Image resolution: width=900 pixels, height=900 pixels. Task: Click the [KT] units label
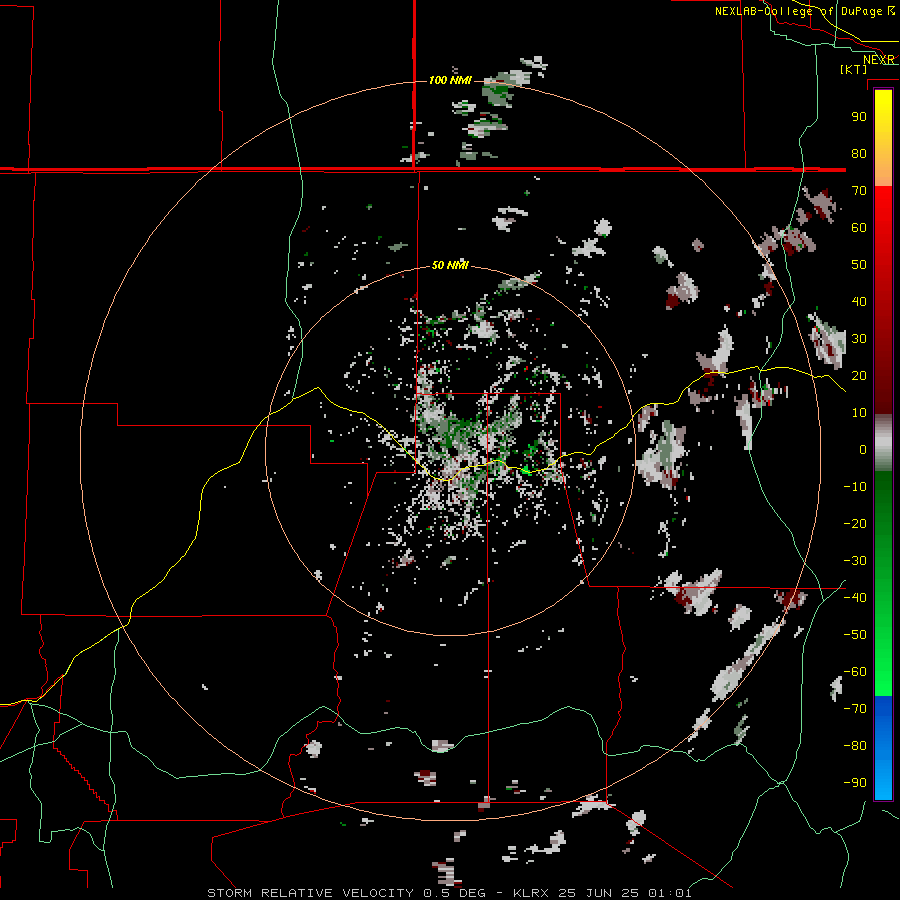[853, 69]
